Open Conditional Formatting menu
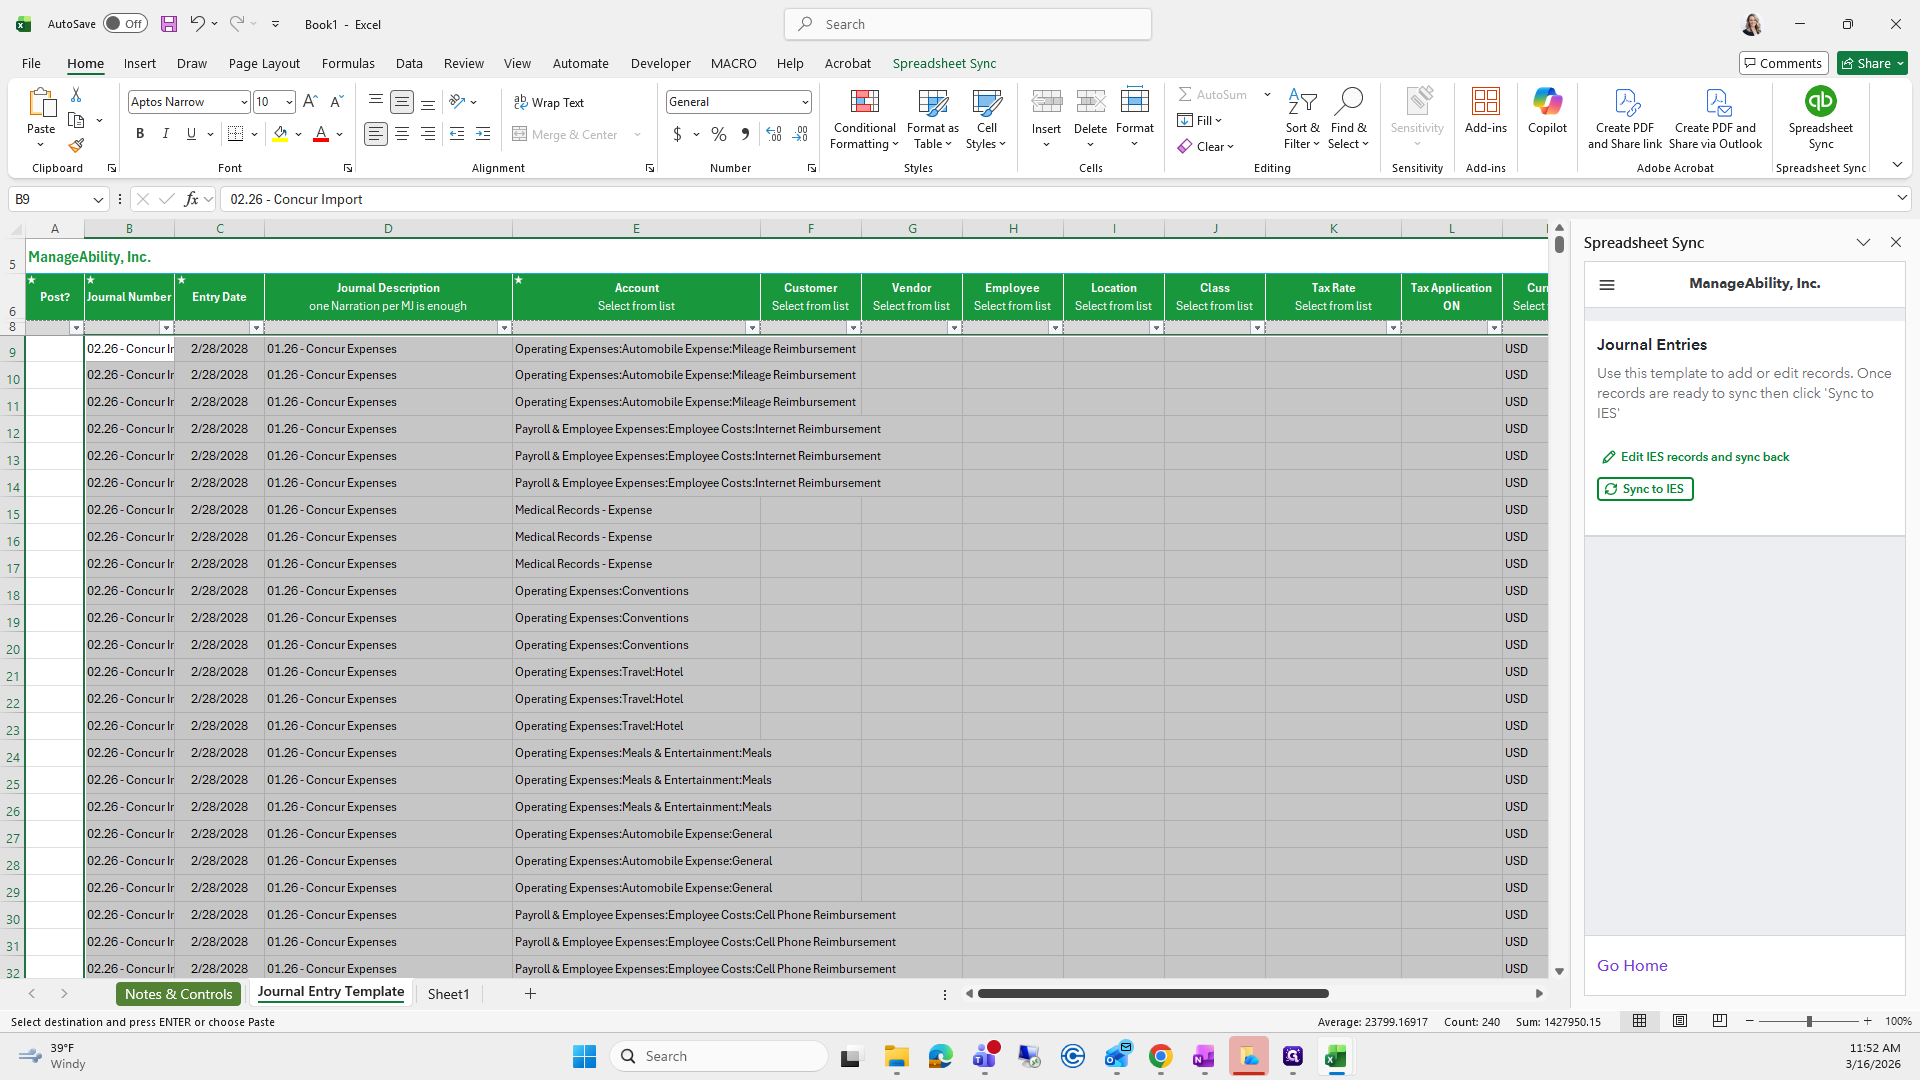Screen dimensions: 1920x1080 [864, 120]
